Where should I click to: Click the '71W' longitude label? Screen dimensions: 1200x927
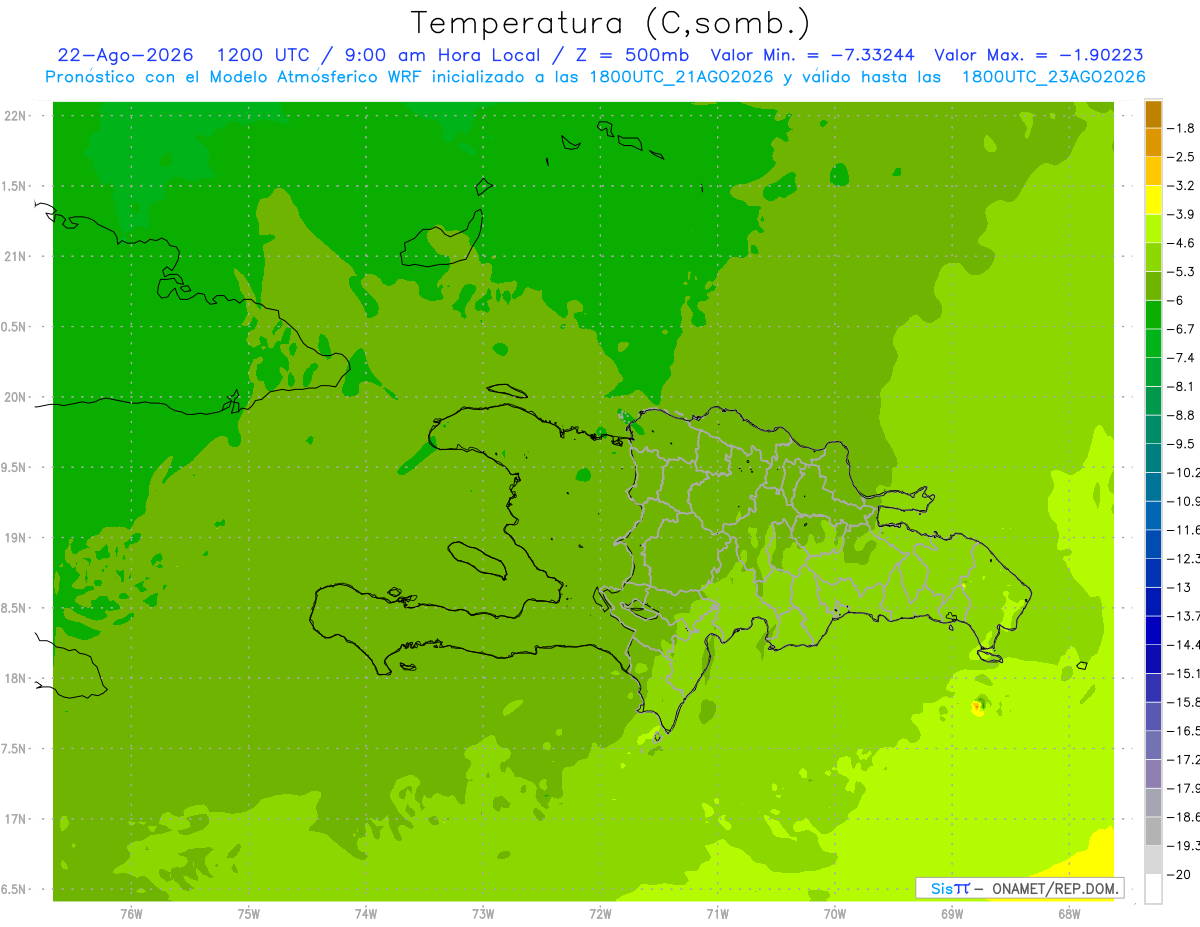pos(717,914)
